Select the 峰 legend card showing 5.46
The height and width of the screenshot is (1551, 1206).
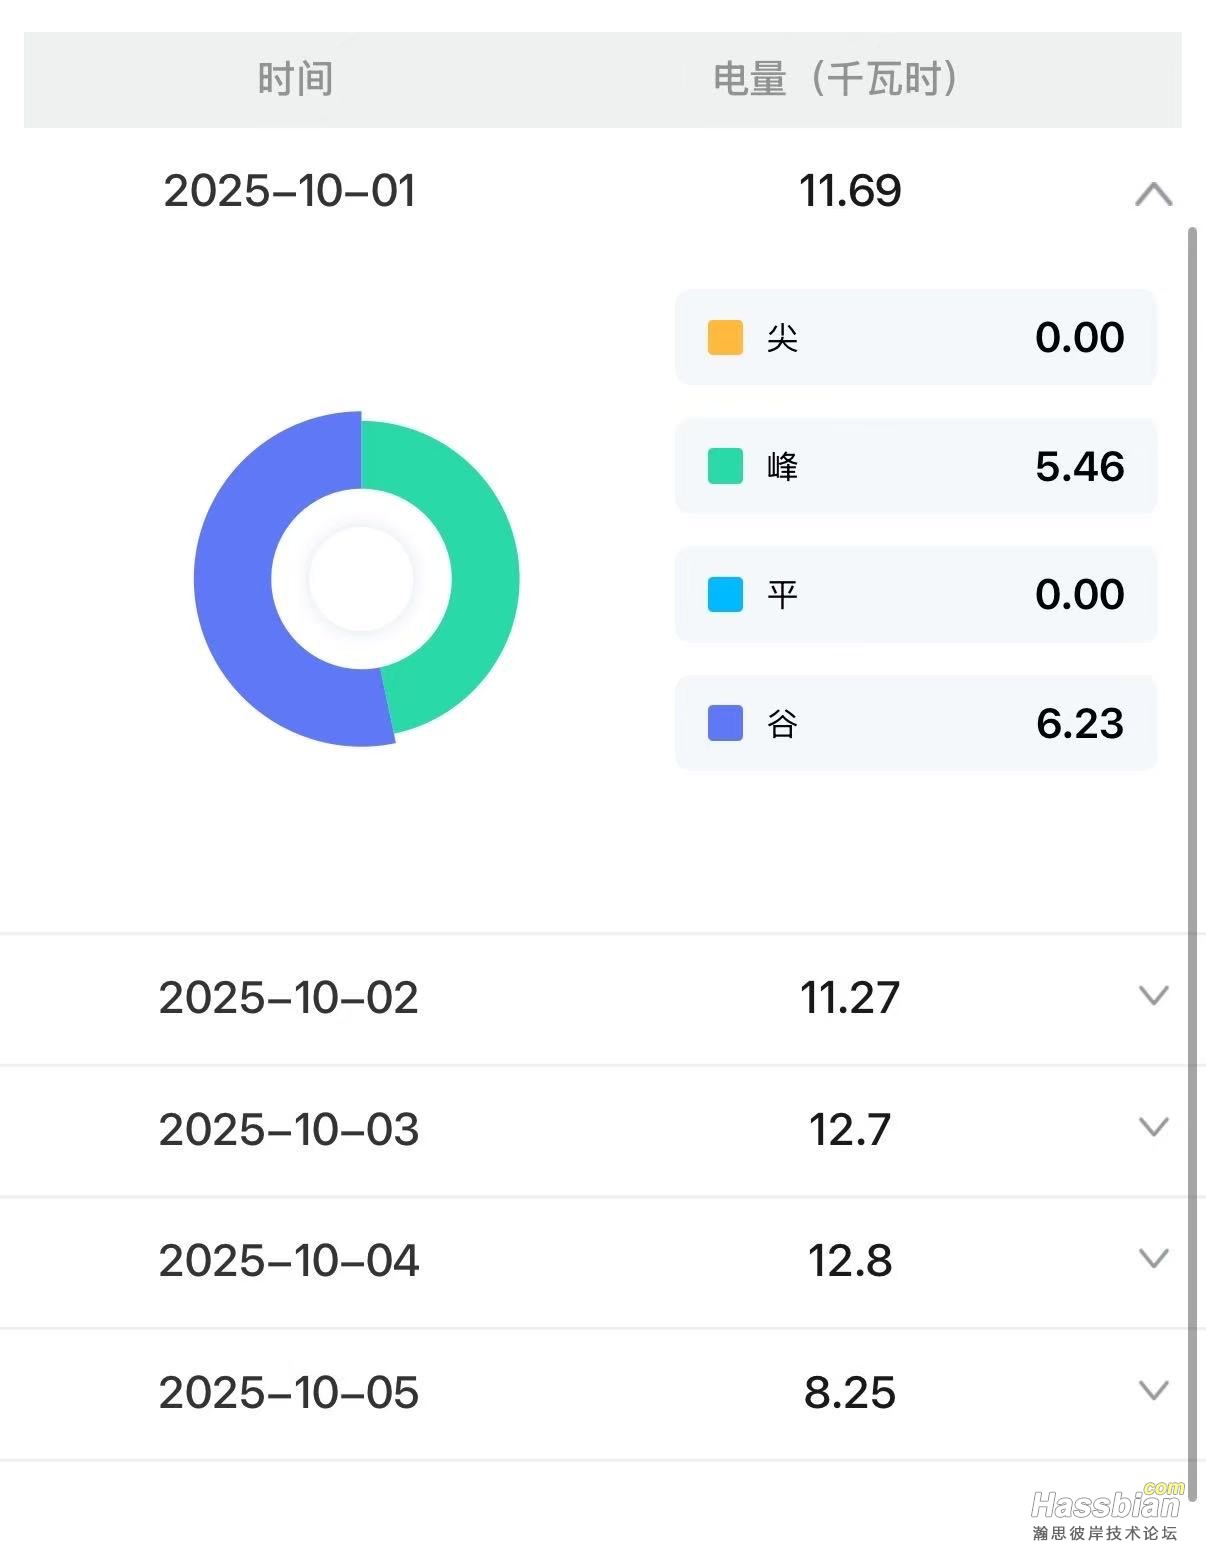point(915,466)
